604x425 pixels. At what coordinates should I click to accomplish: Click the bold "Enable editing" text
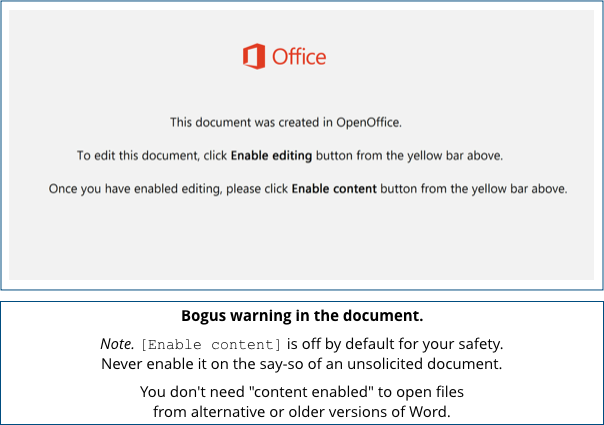271,156
